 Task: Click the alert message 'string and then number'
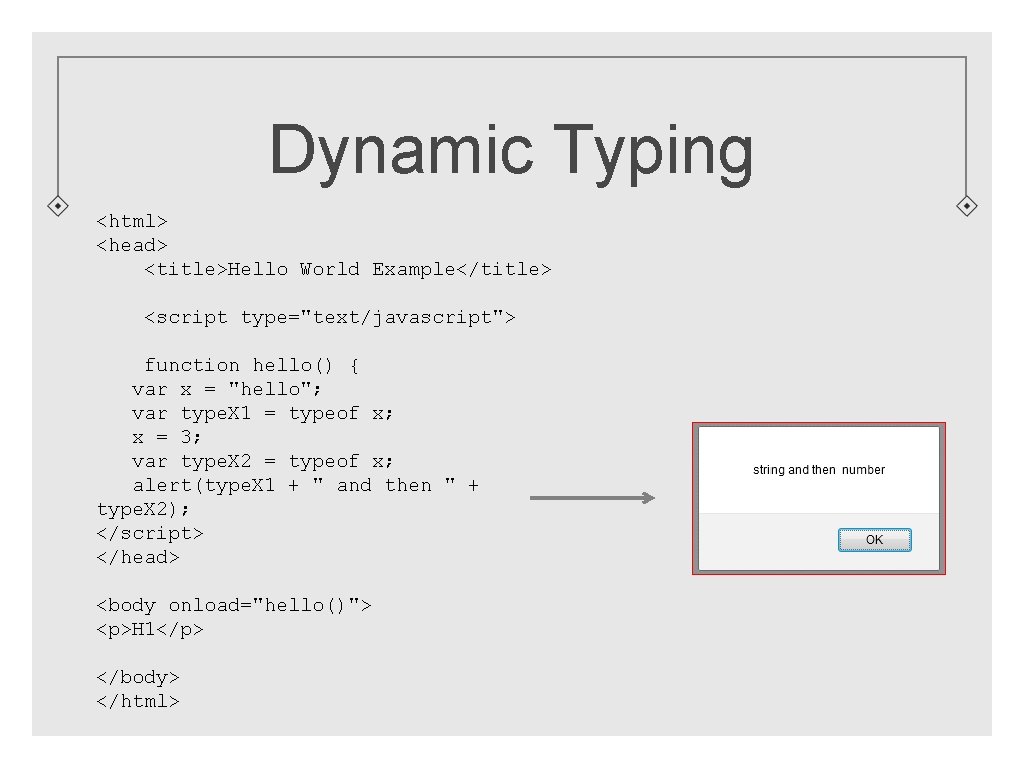tap(819, 470)
